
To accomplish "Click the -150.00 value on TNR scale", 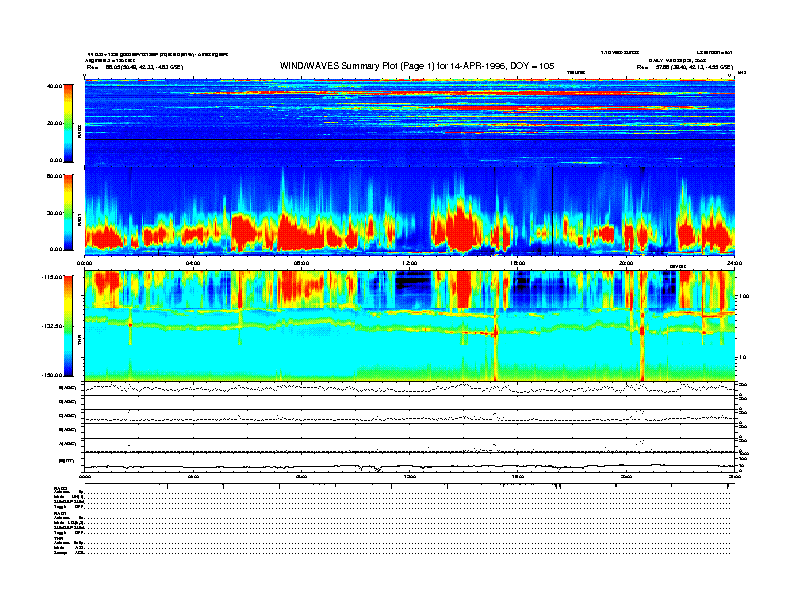I will pyautogui.click(x=52, y=375).
